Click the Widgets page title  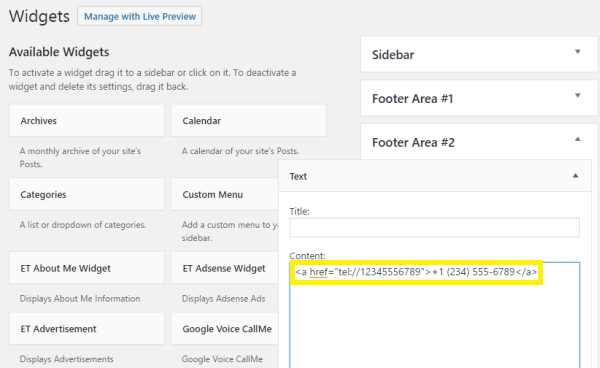[x=39, y=16]
